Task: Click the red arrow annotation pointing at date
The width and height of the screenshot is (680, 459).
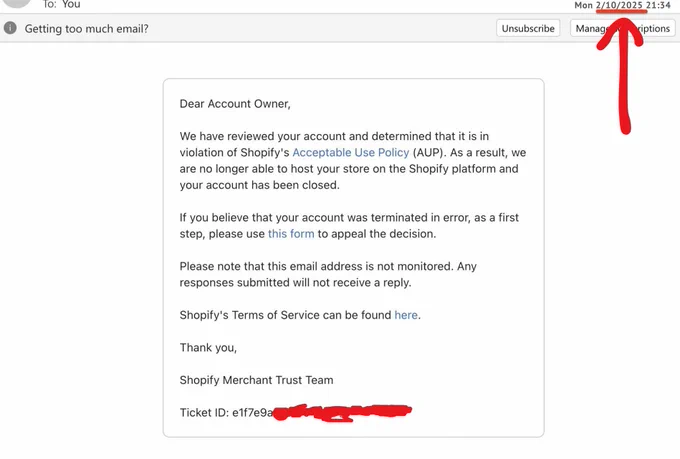Action: click(x=621, y=76)
